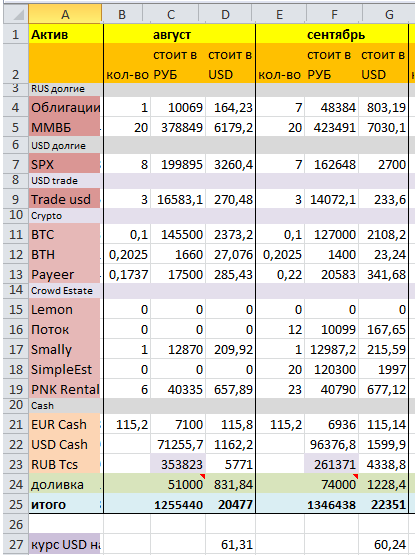Select row 25 header
The height and width of the screenshot is (555, 415).
pyautogui.click(x=16, y=504)
